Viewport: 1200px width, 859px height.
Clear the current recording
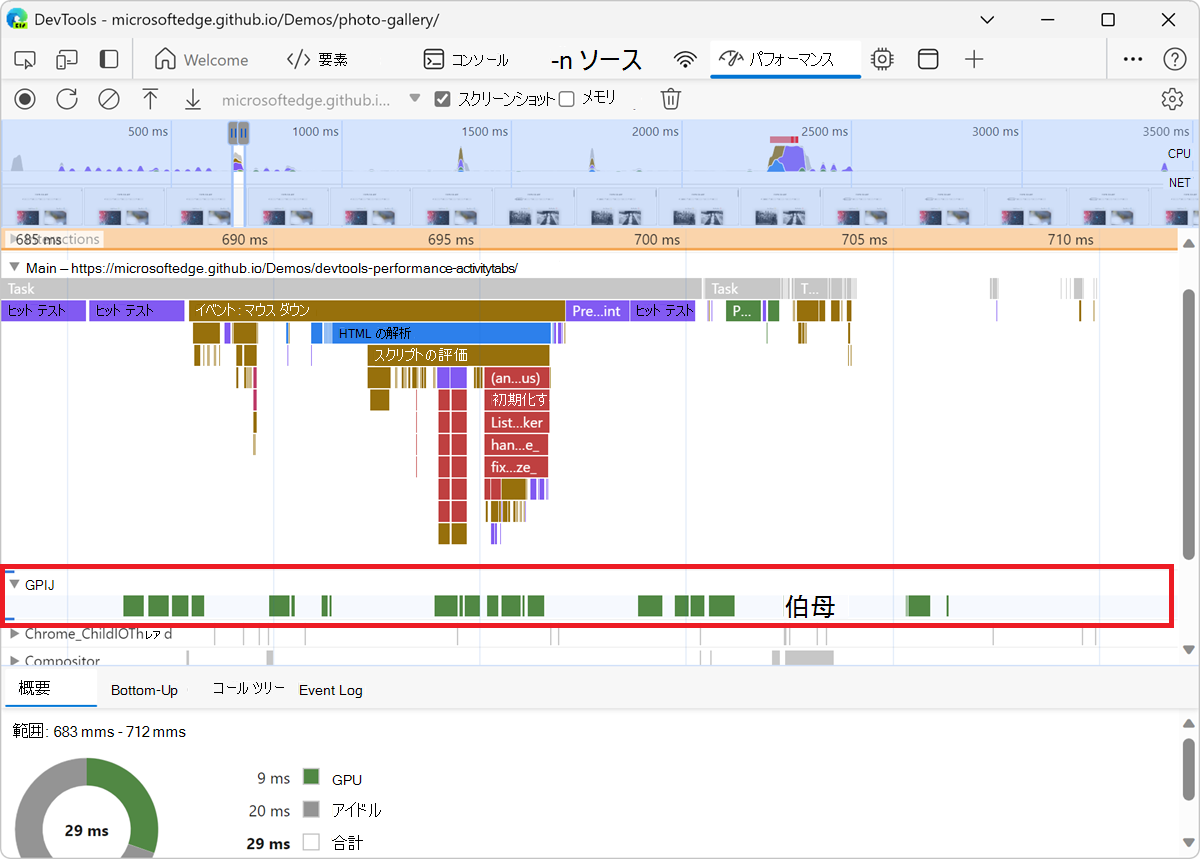[x=108, y=99]
